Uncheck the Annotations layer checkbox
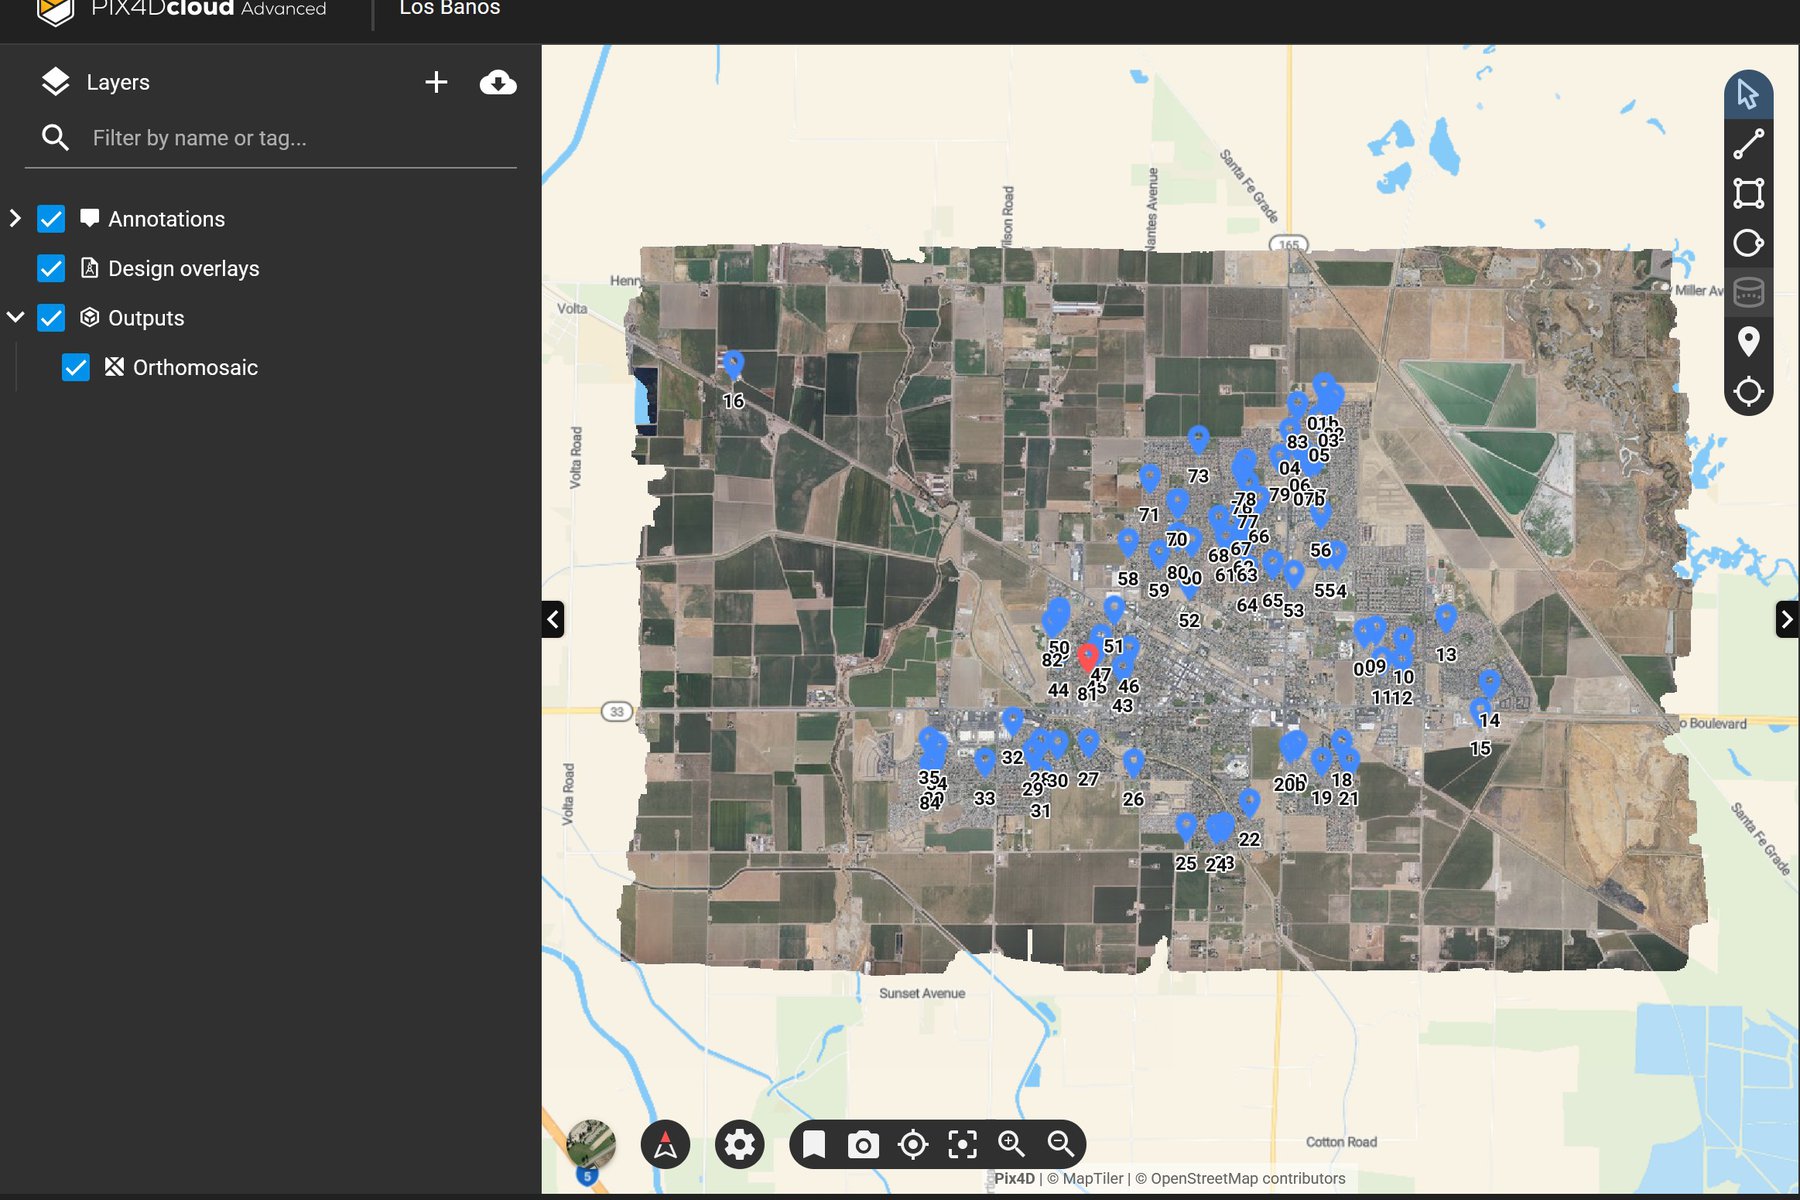 [51, 219]
